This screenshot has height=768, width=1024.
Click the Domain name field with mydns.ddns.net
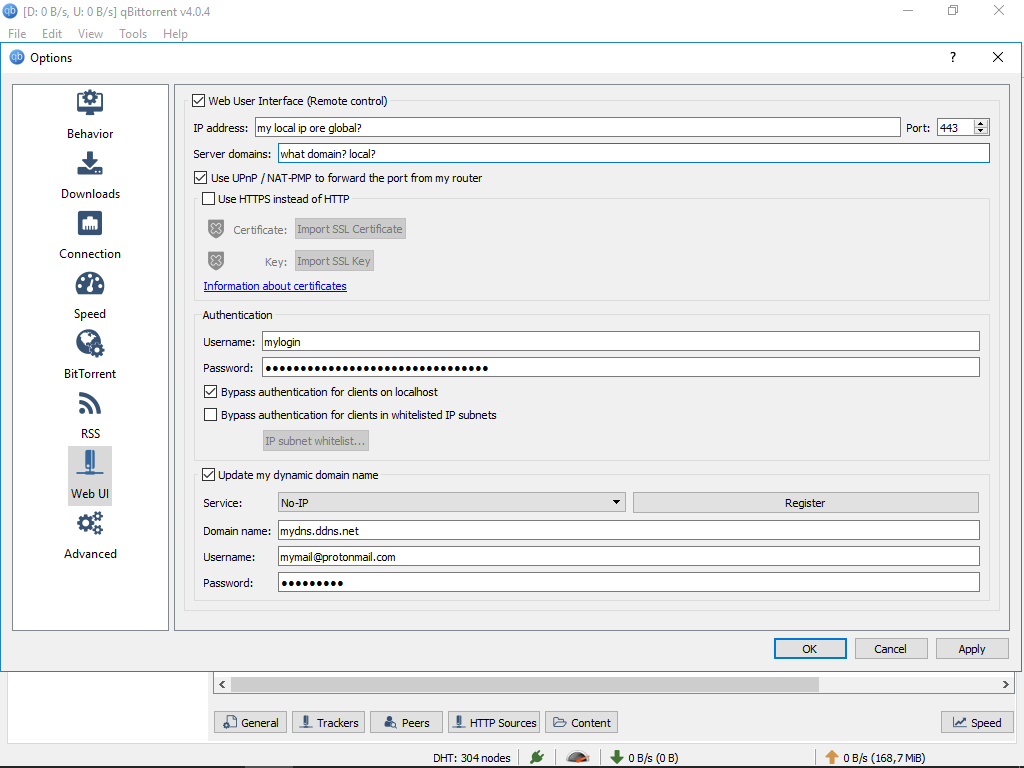629,530
